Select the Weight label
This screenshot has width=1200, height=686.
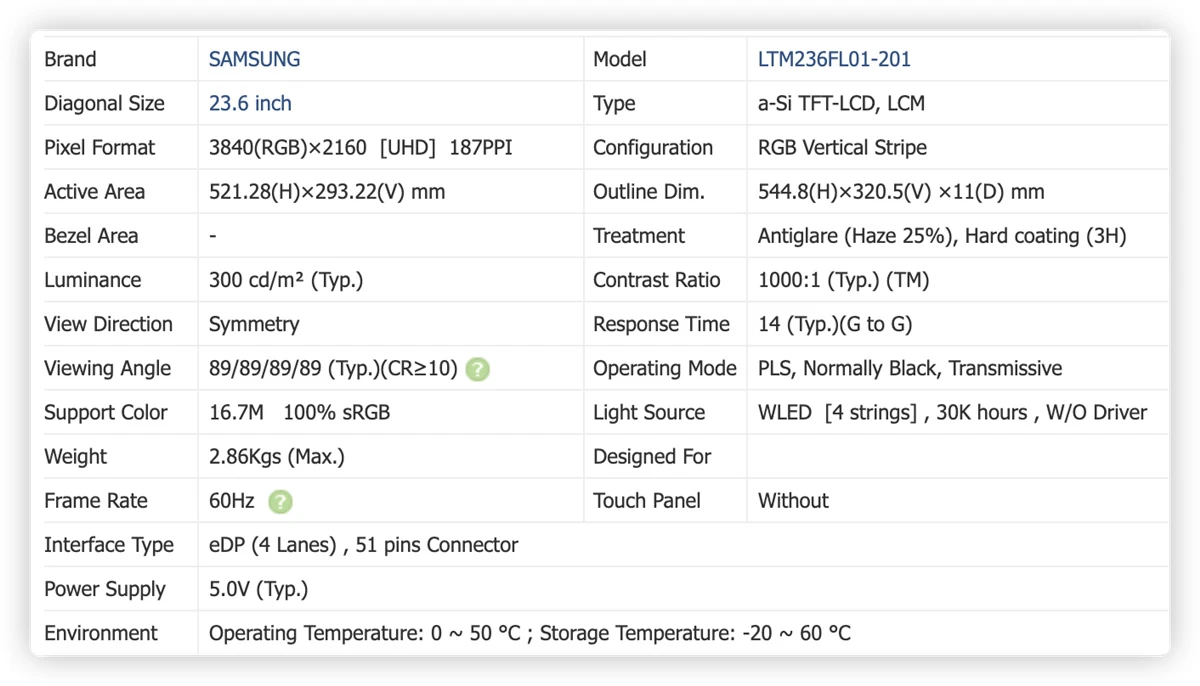coord(75,456)
